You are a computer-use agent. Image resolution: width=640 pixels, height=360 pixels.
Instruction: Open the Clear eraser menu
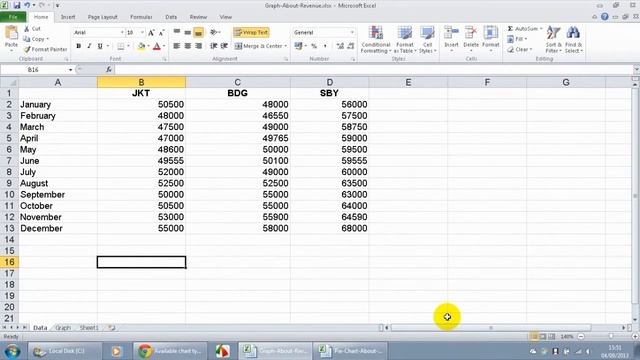point(520,49)
